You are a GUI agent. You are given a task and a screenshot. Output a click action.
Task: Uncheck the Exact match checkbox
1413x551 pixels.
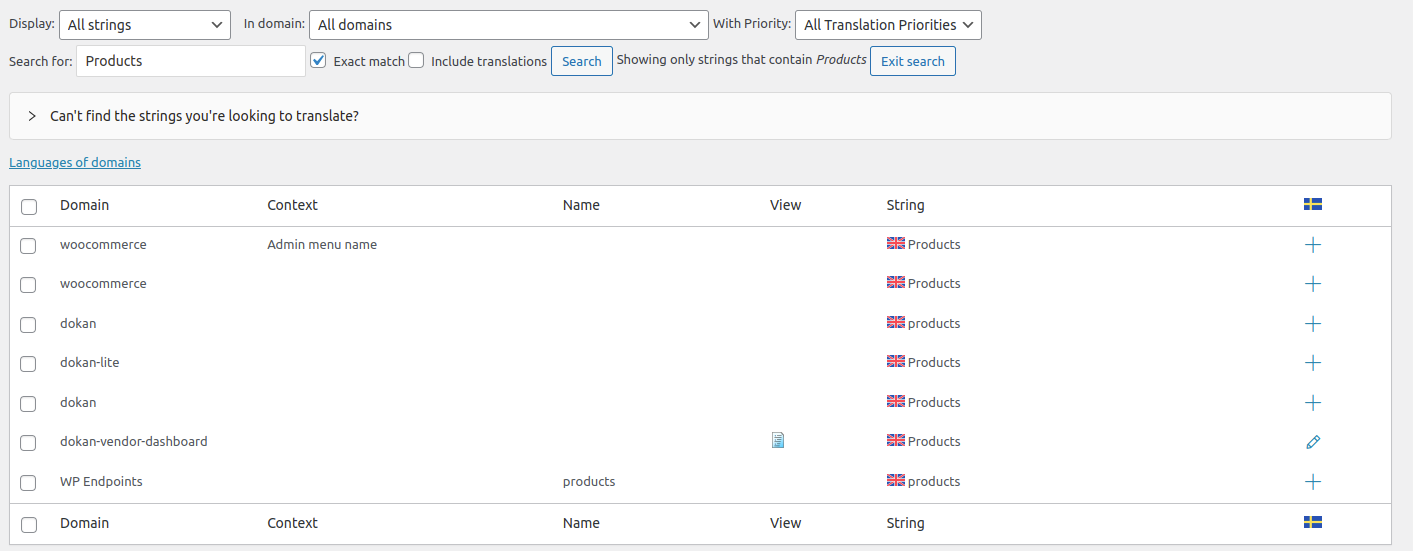coord(319,61)
